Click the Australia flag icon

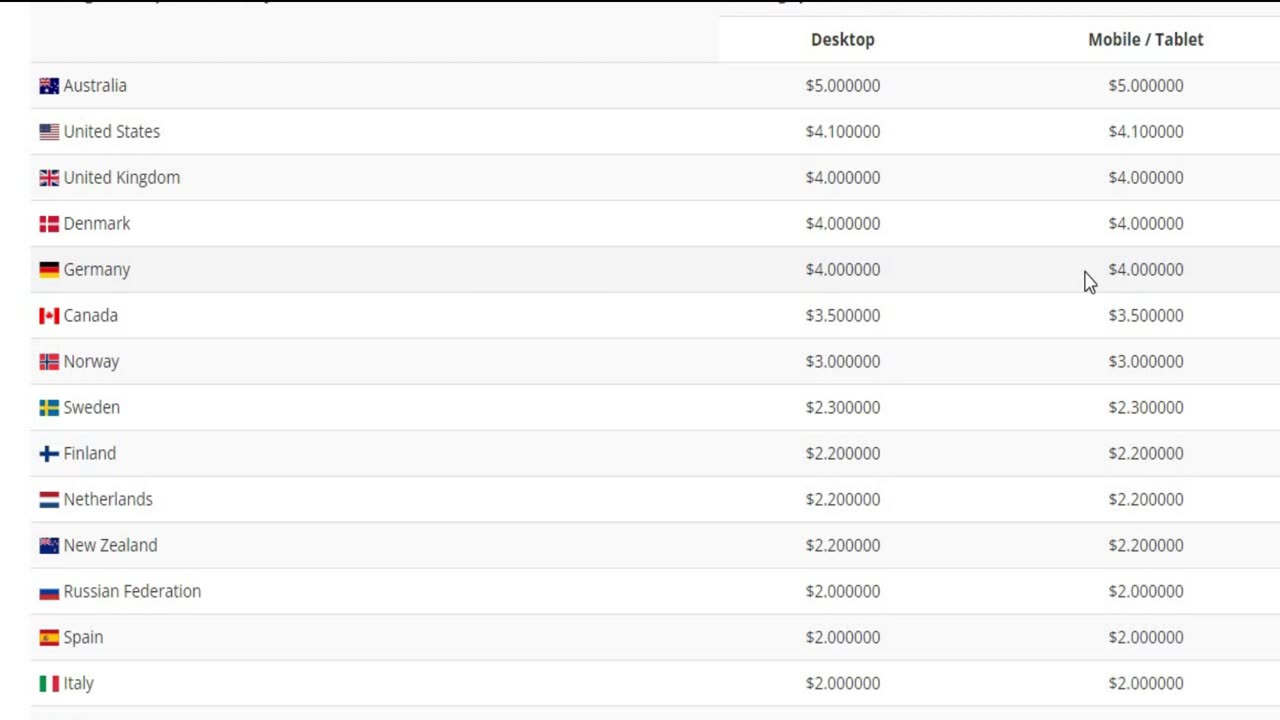(x=49, y=86)
